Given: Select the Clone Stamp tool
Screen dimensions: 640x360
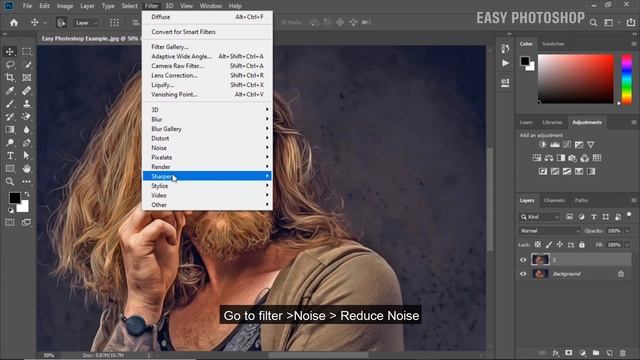Looking at the screenshot, I should (27, 104).
